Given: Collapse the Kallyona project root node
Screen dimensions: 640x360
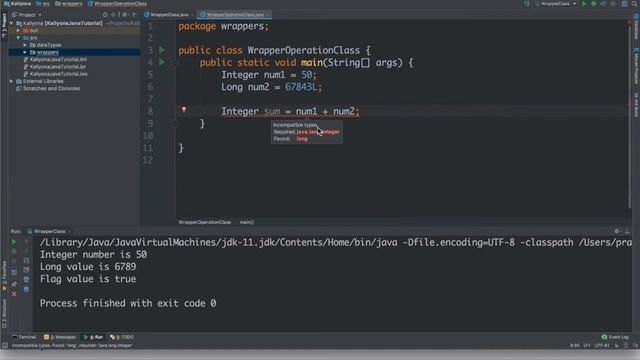Looking at the screenshot, I should pos(12,23).
